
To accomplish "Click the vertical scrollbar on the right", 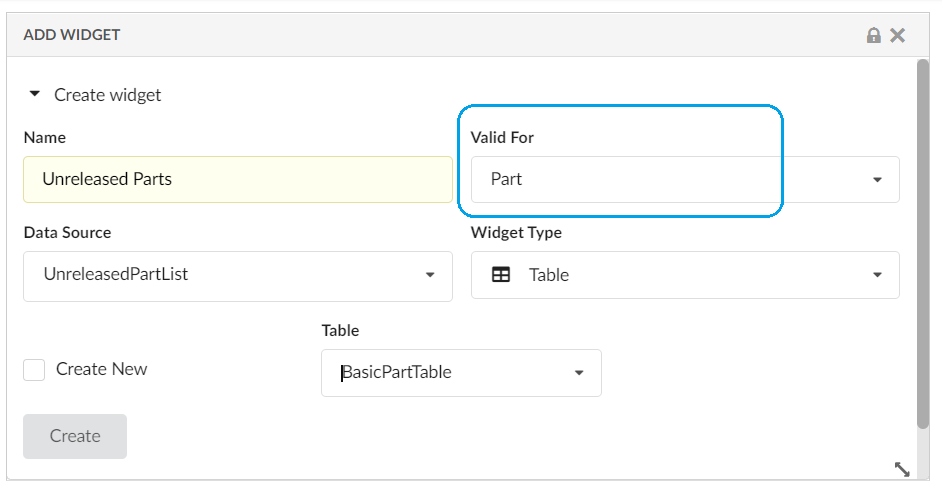I will tap(922, 240).
